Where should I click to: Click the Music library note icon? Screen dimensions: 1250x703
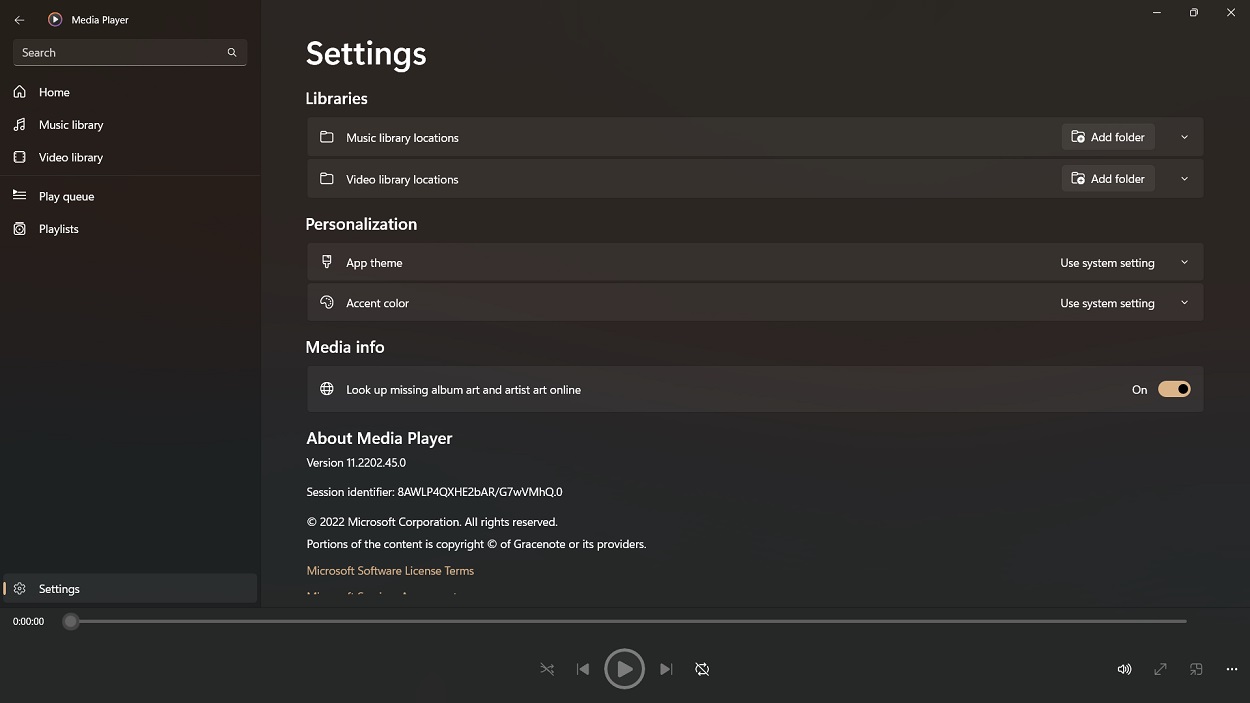pyautogui.click(x=19, y=125)
